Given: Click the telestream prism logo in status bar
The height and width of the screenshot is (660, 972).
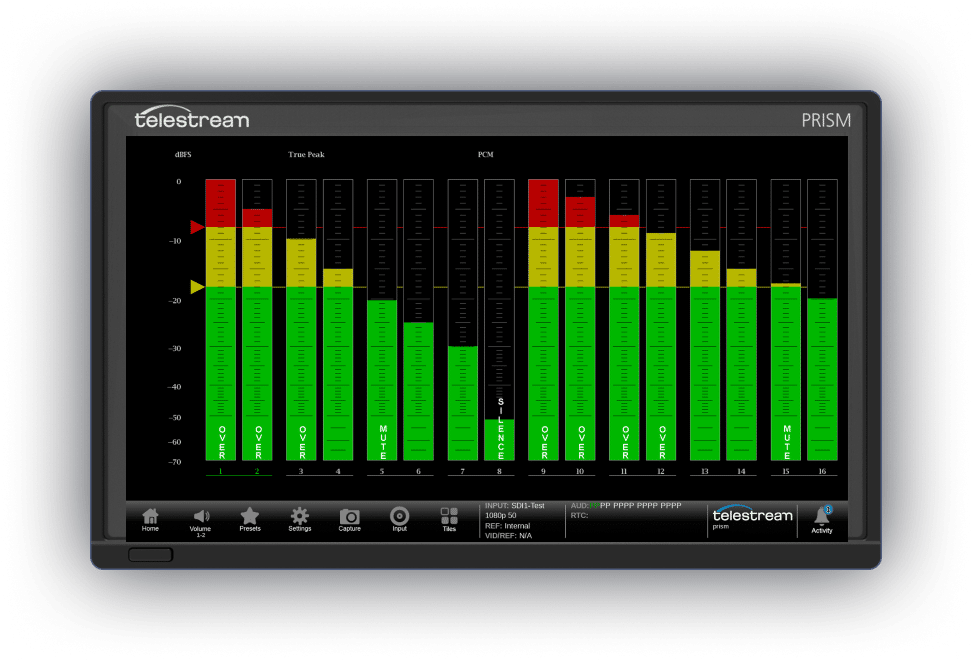Looking at the screenshot, I should pos(752,517).
